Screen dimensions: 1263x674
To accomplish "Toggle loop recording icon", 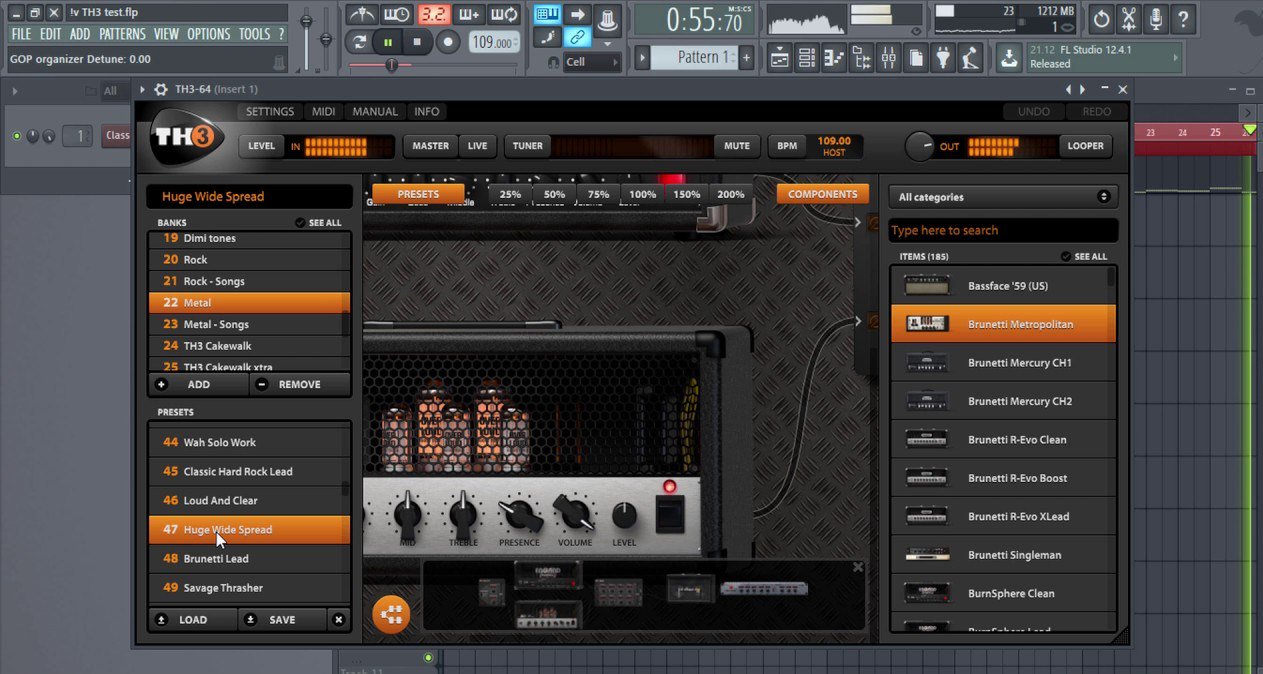I will (505, 15).
